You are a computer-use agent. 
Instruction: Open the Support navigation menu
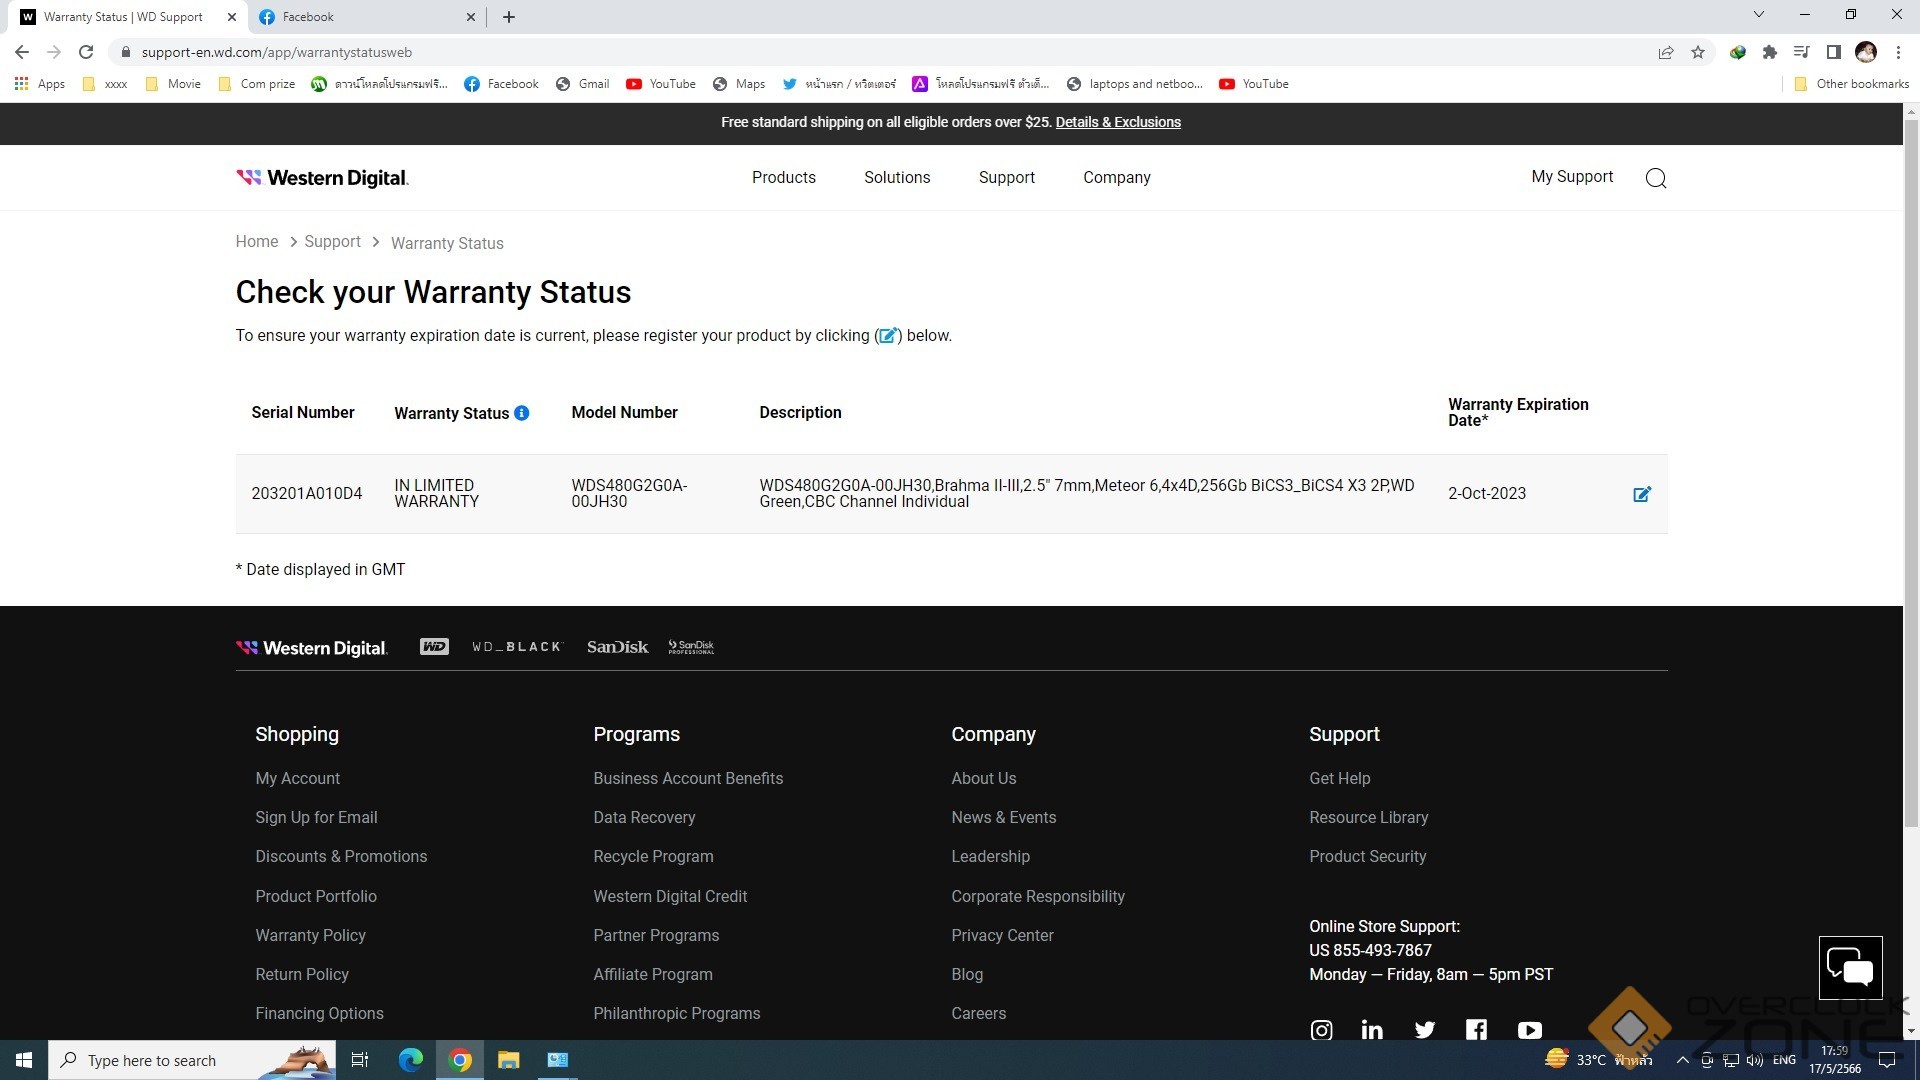pyautogui.click(x=1006, y=177)
